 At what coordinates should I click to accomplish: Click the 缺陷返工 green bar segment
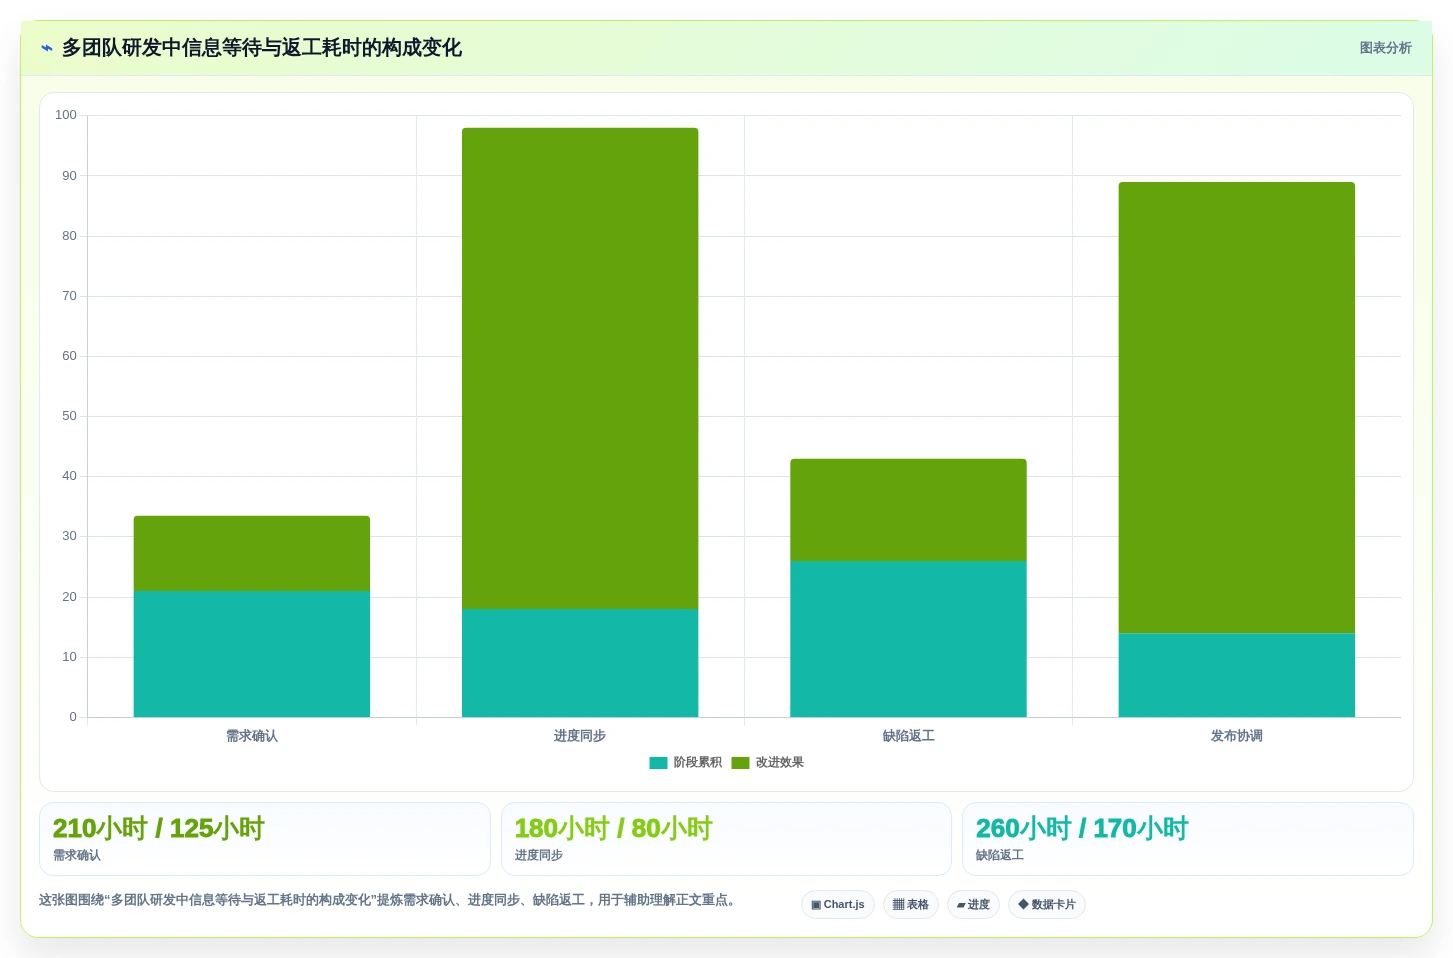tap(908, 510)
